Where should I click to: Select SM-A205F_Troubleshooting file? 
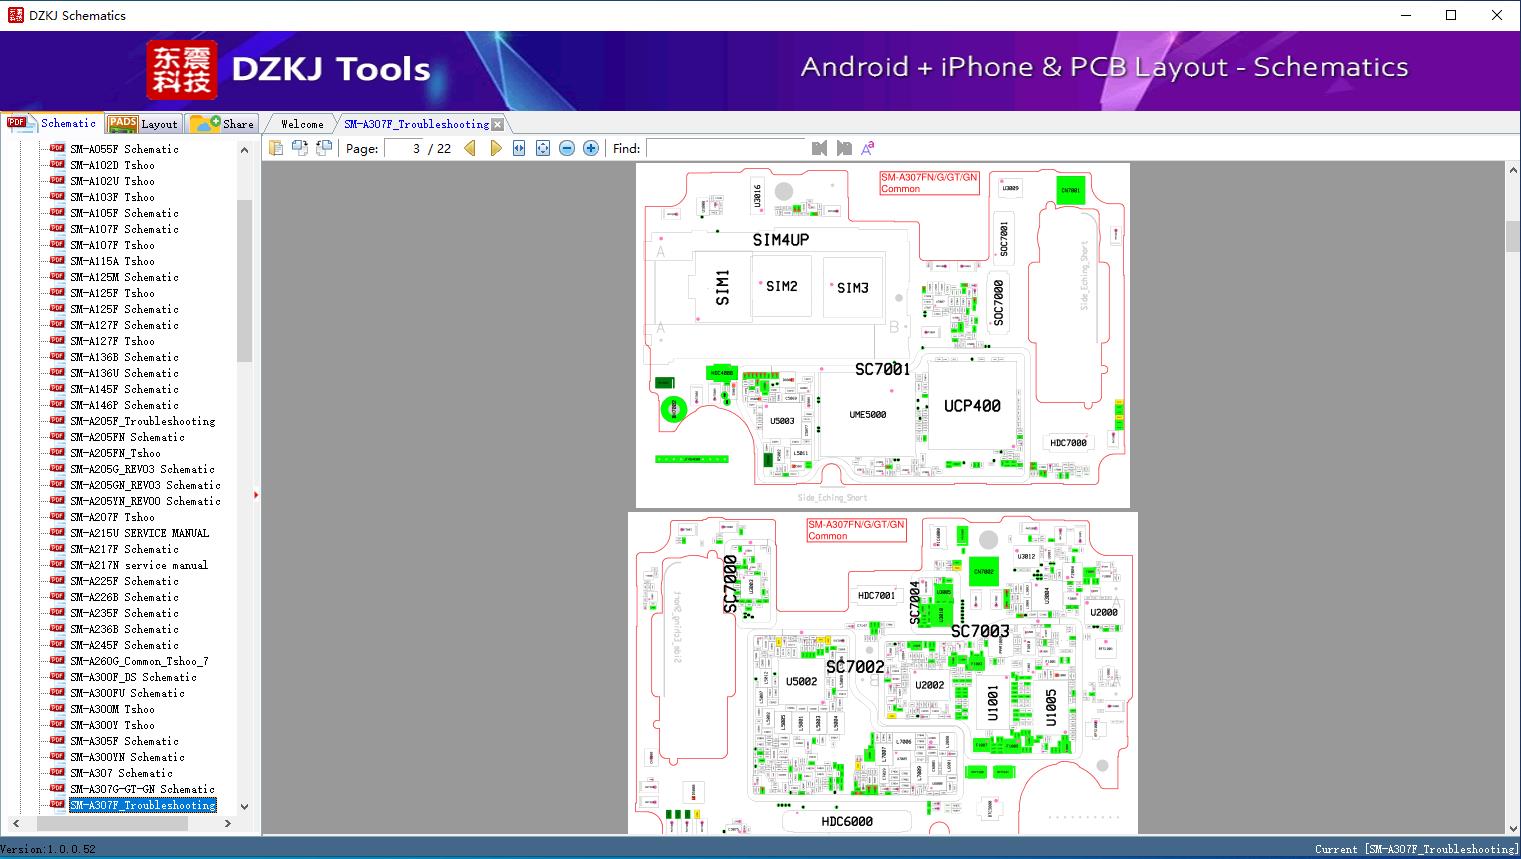(142, 421)
